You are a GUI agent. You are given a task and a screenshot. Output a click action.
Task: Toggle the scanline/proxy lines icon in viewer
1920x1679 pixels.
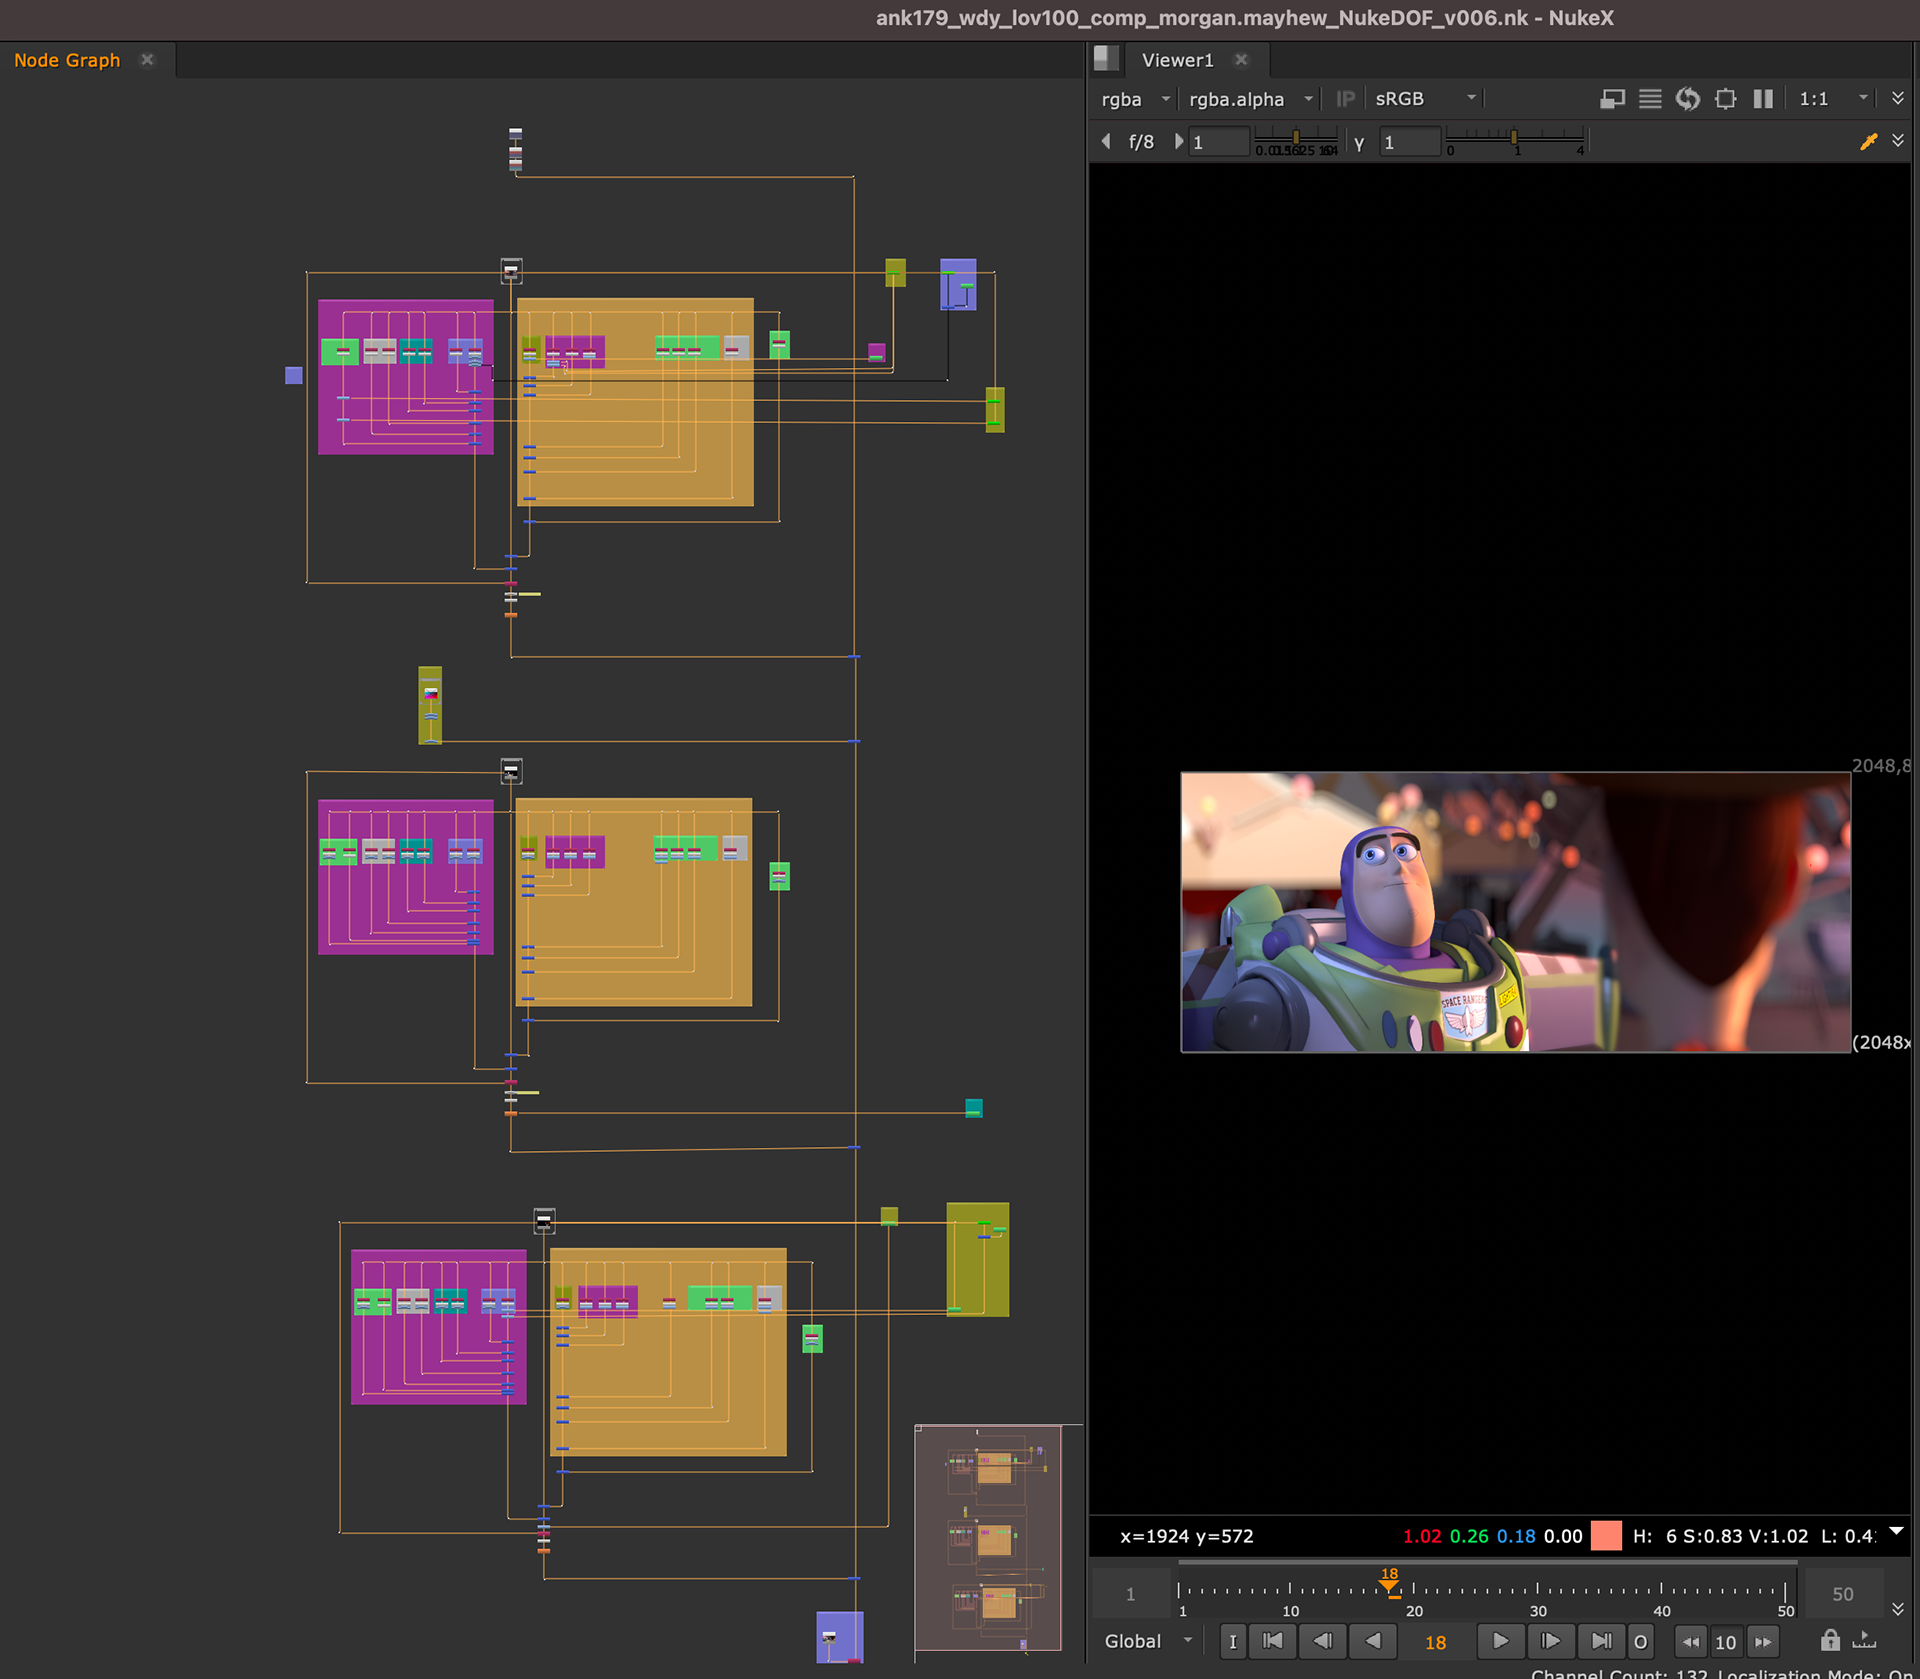pyautogui.click(x=1650, y=98)
